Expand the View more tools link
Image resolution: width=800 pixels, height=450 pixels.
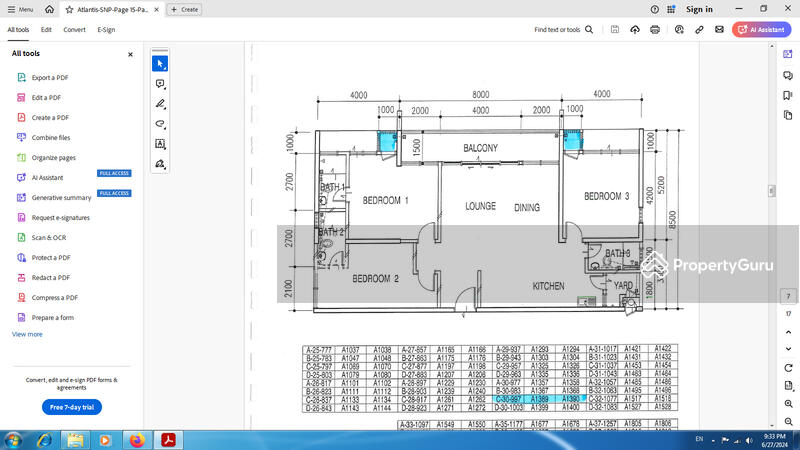(x=27, y=334)
